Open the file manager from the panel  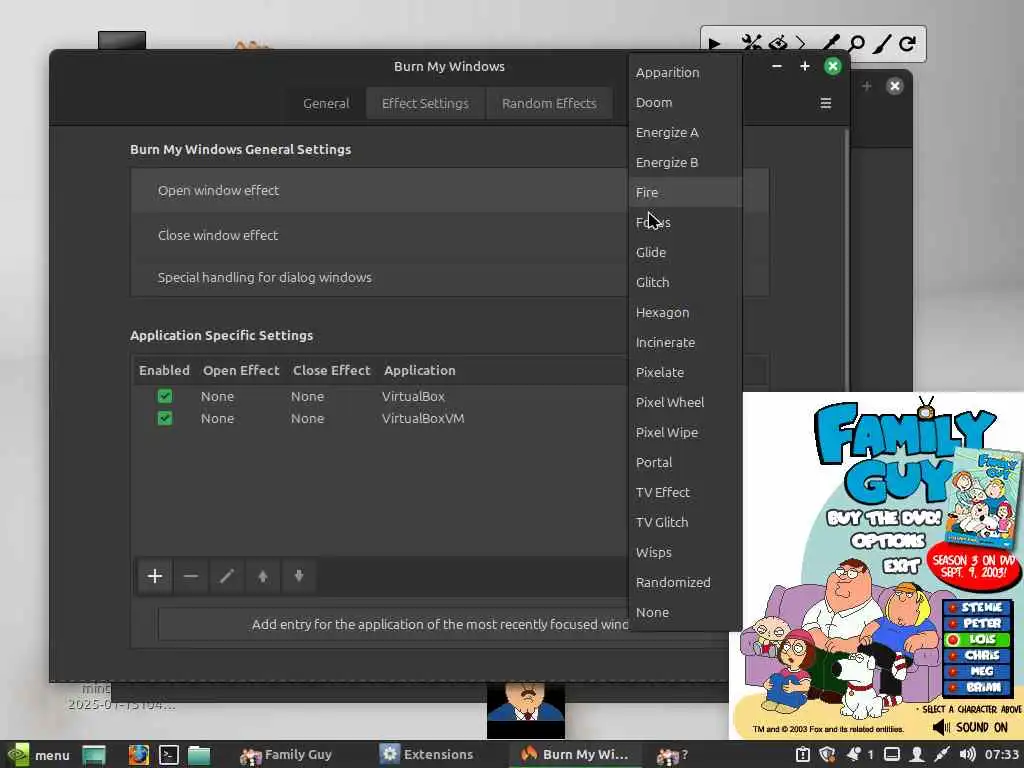[x=199, y=755]
